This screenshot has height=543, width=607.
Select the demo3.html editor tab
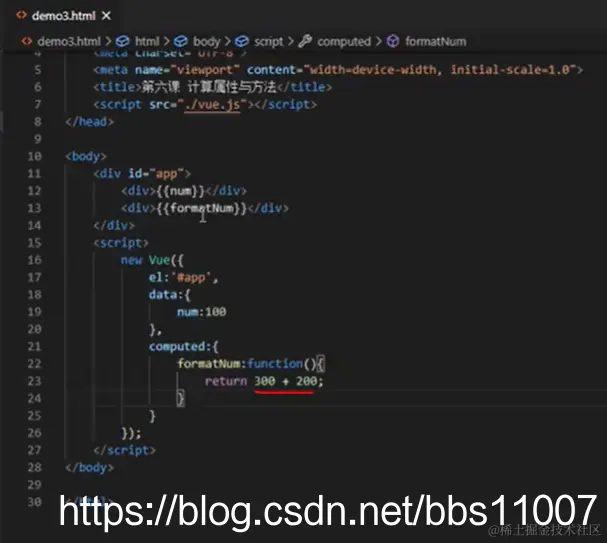[x=64, y=16]
